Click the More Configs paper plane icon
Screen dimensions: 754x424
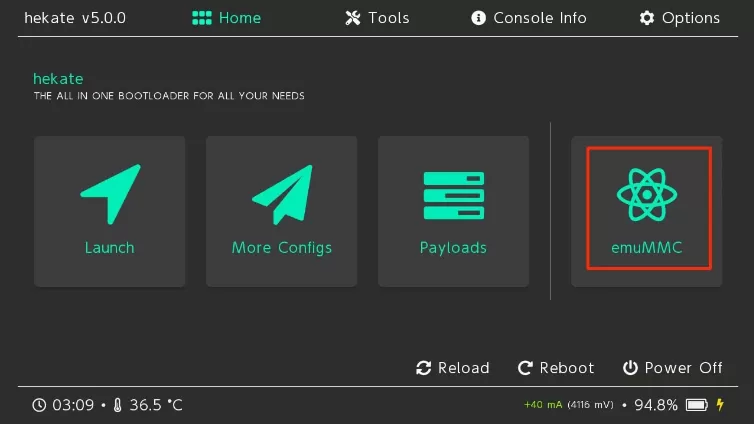point(282,195)
